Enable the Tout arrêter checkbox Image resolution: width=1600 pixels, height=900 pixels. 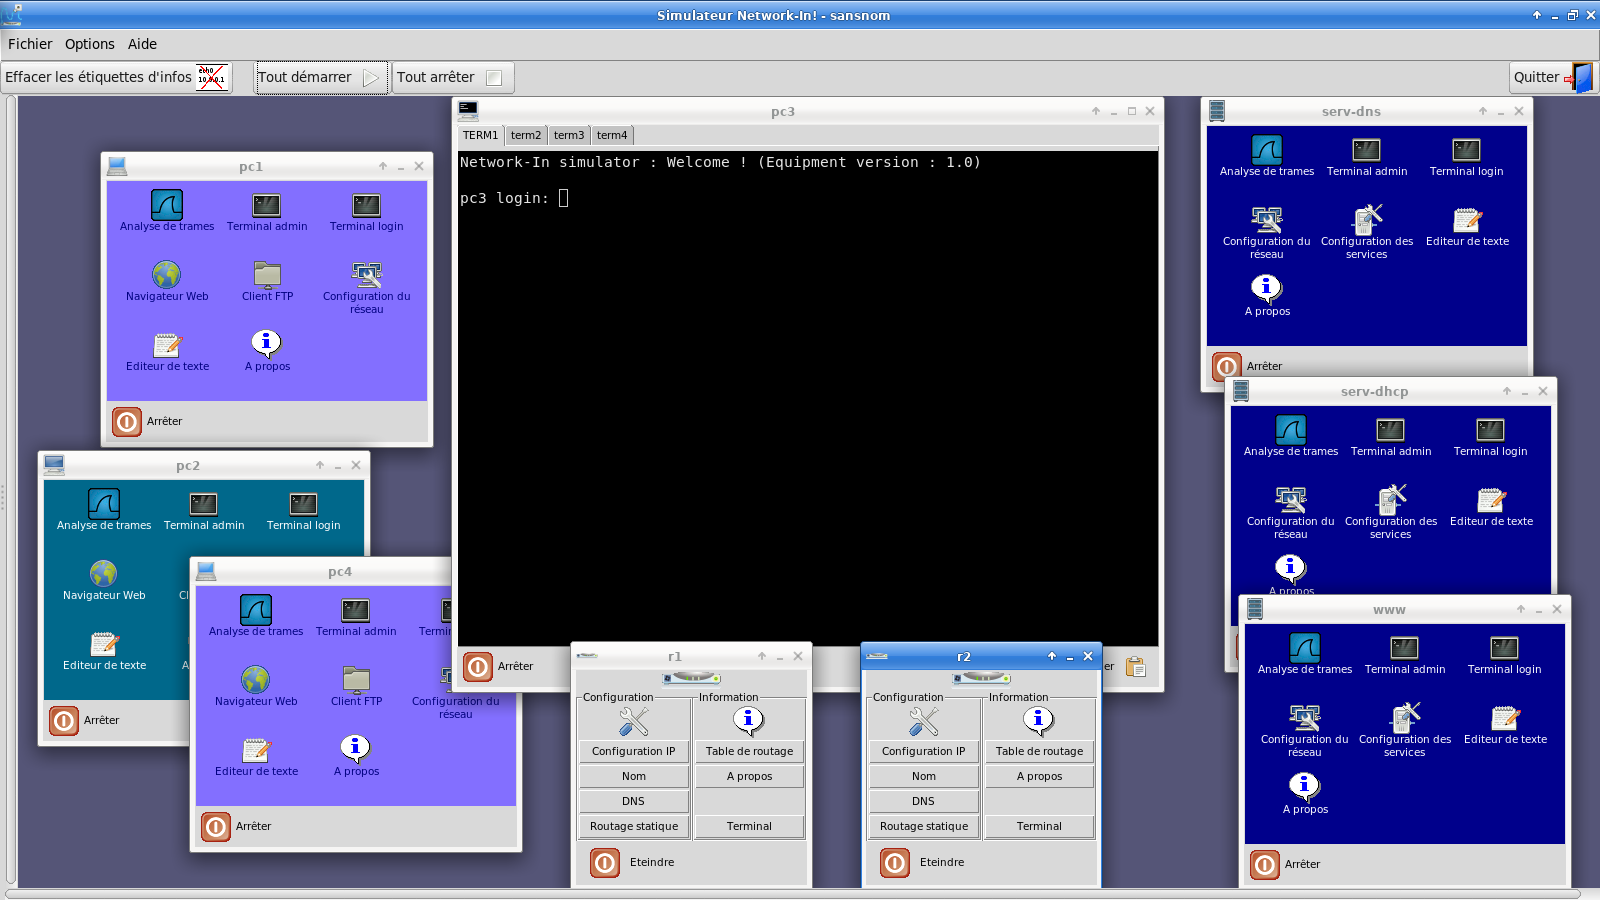(x=492, y=76)
